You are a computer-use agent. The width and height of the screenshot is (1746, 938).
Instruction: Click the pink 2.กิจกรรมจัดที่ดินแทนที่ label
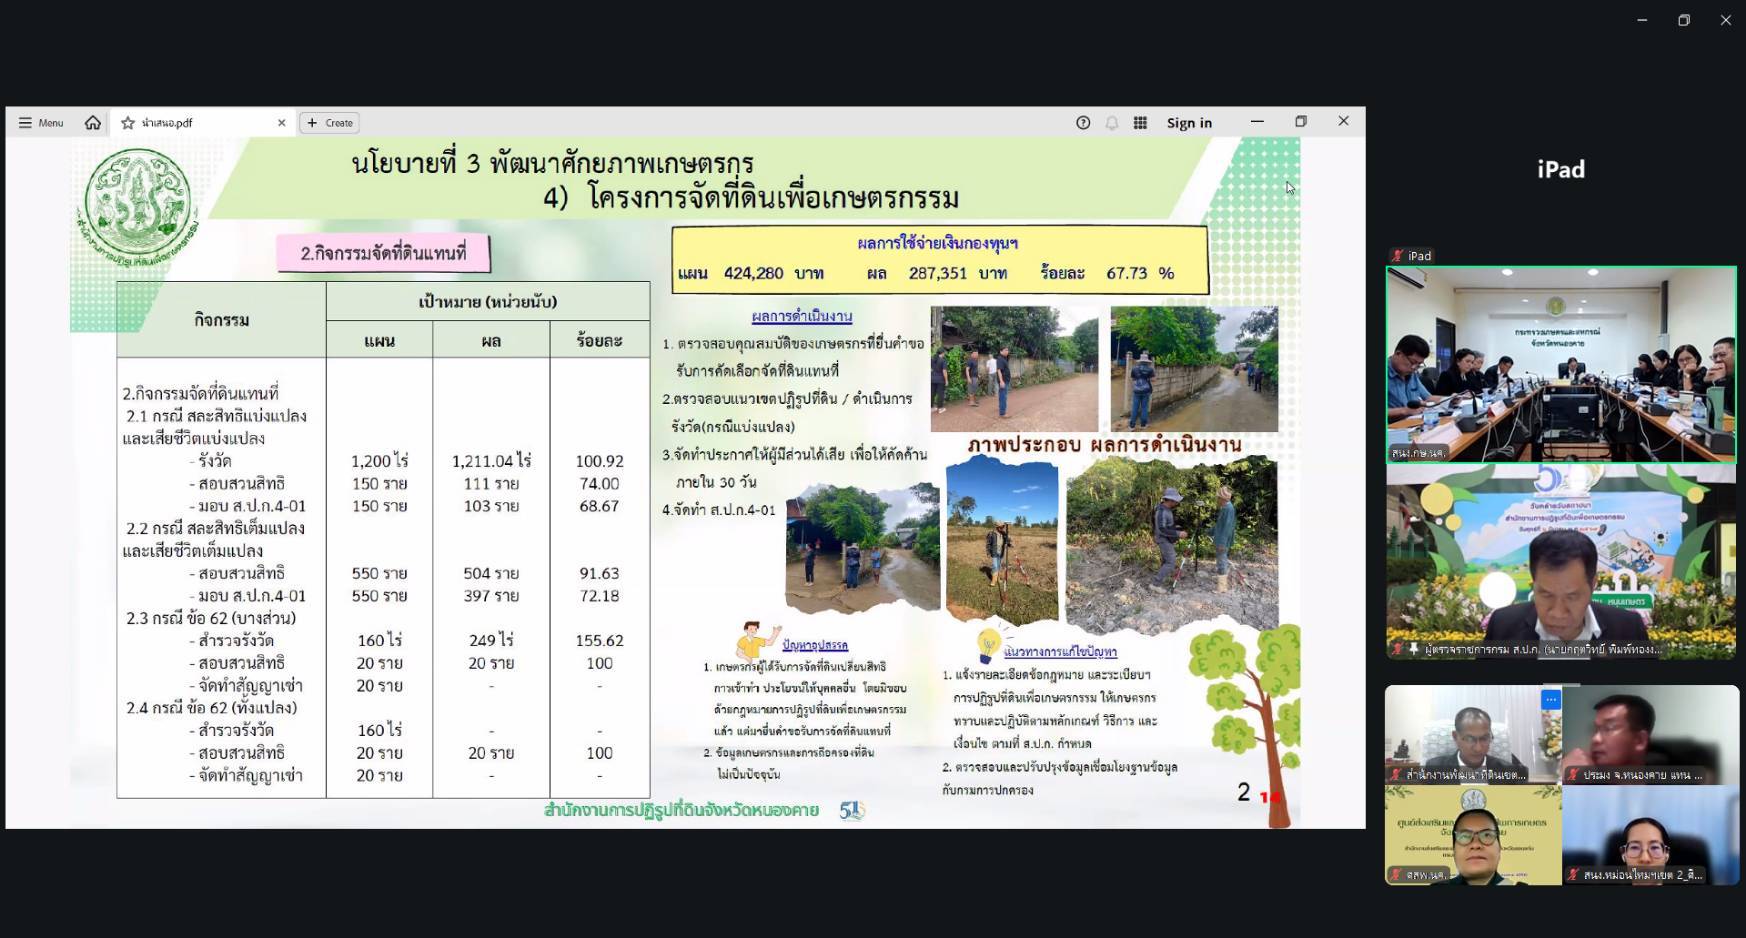[384, 253]
